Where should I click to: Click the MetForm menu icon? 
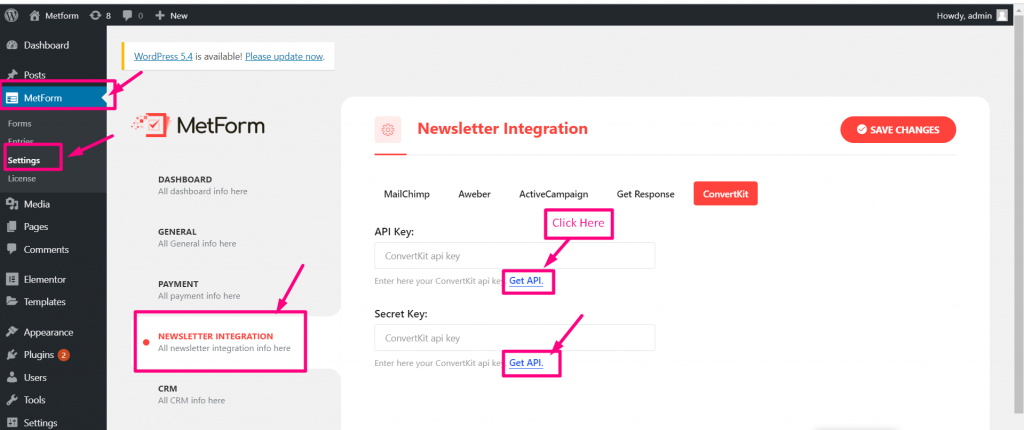point(12,99)
